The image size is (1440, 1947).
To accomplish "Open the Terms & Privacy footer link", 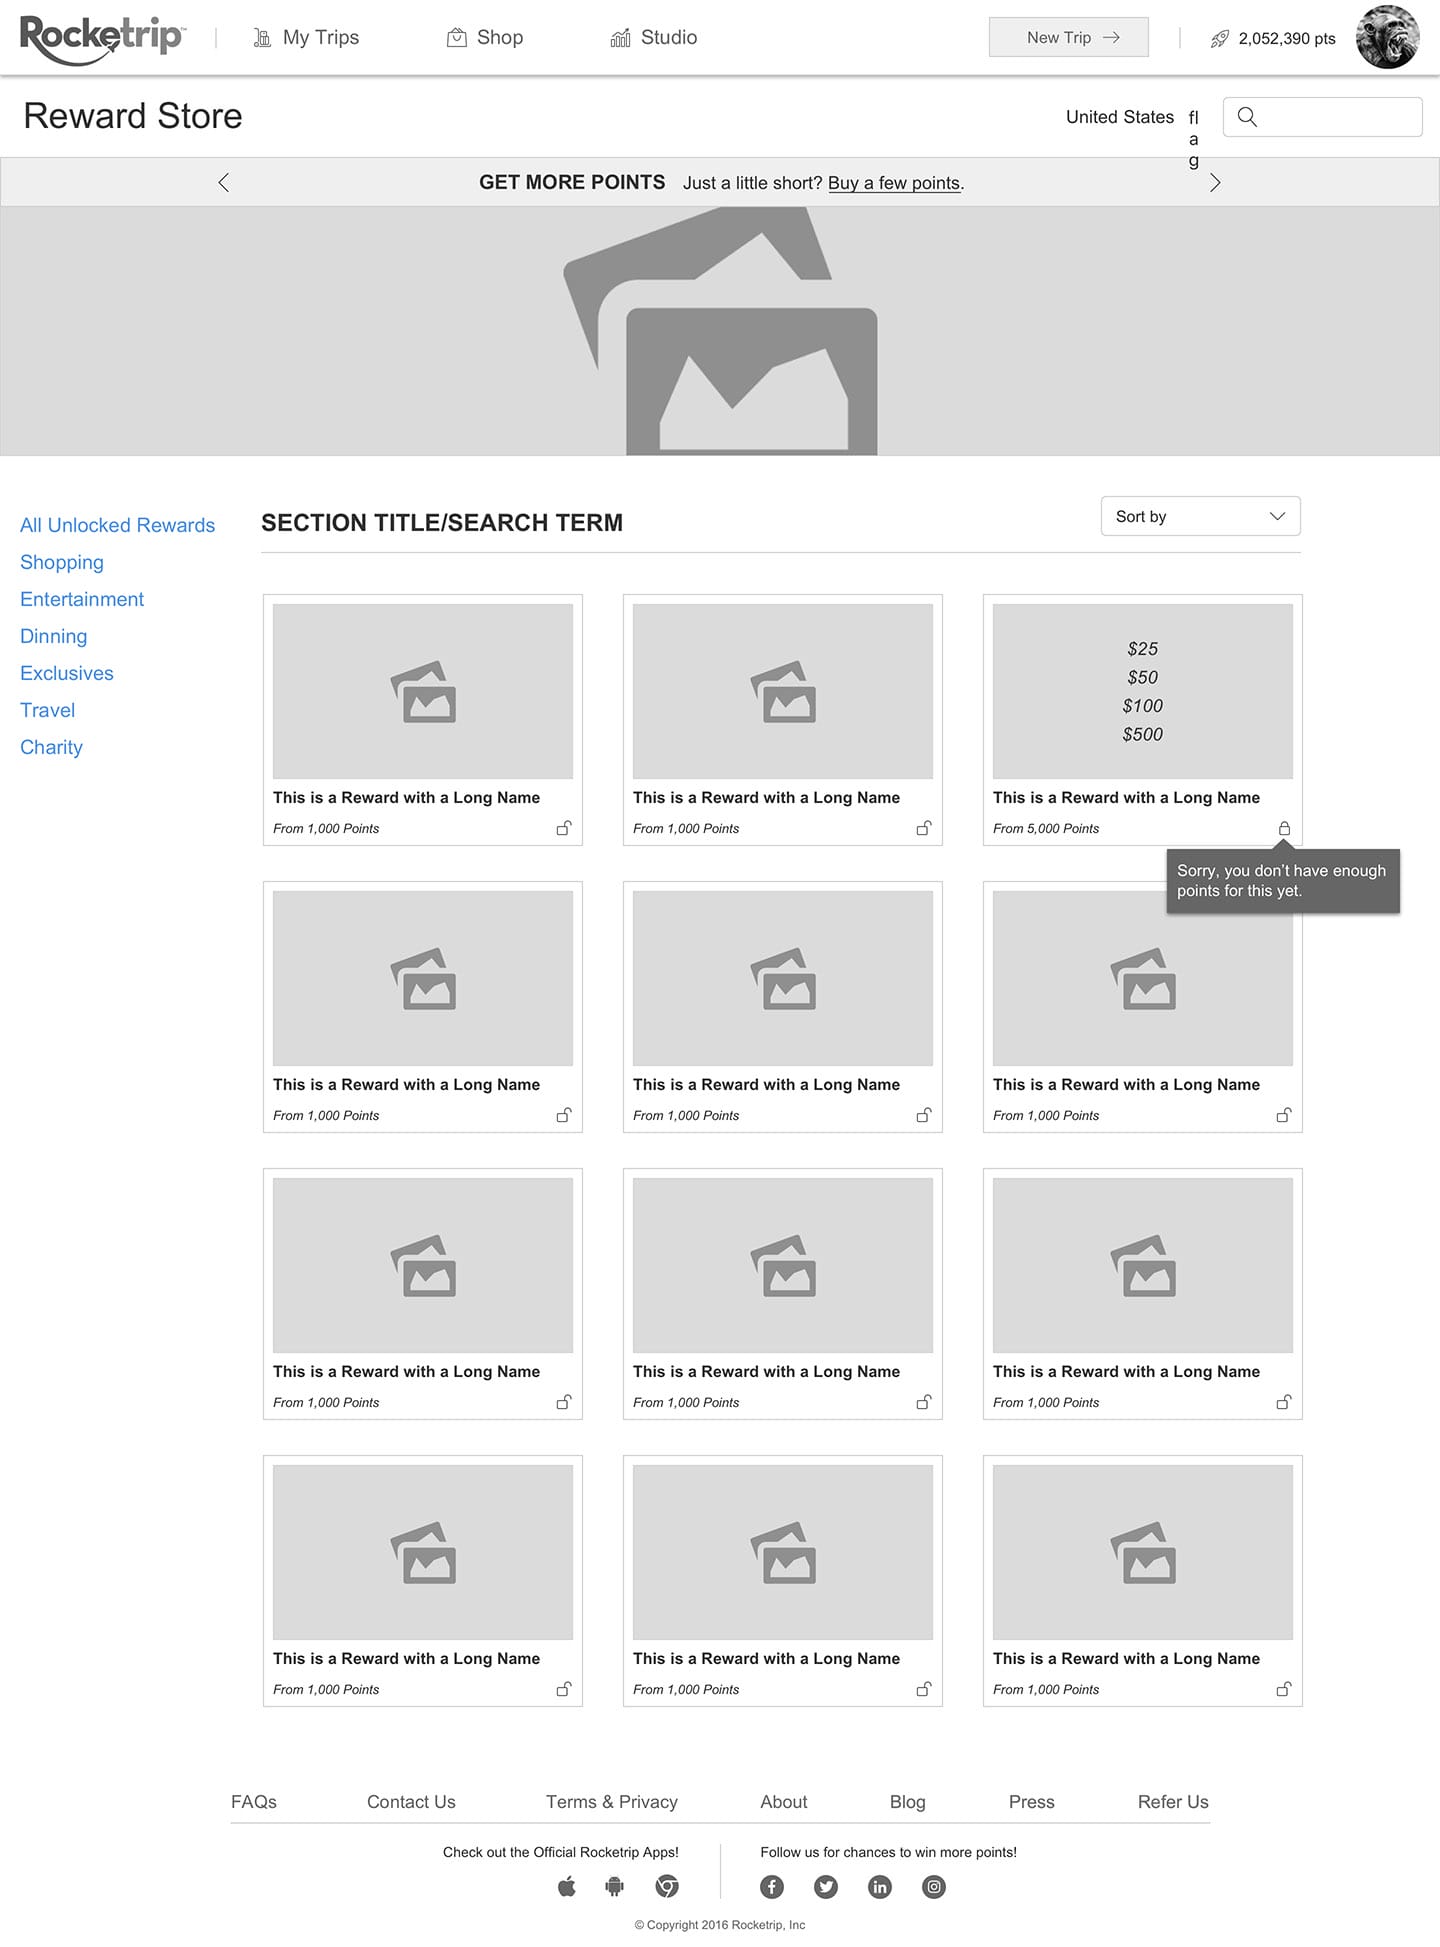I will [x=612, y=1802].
